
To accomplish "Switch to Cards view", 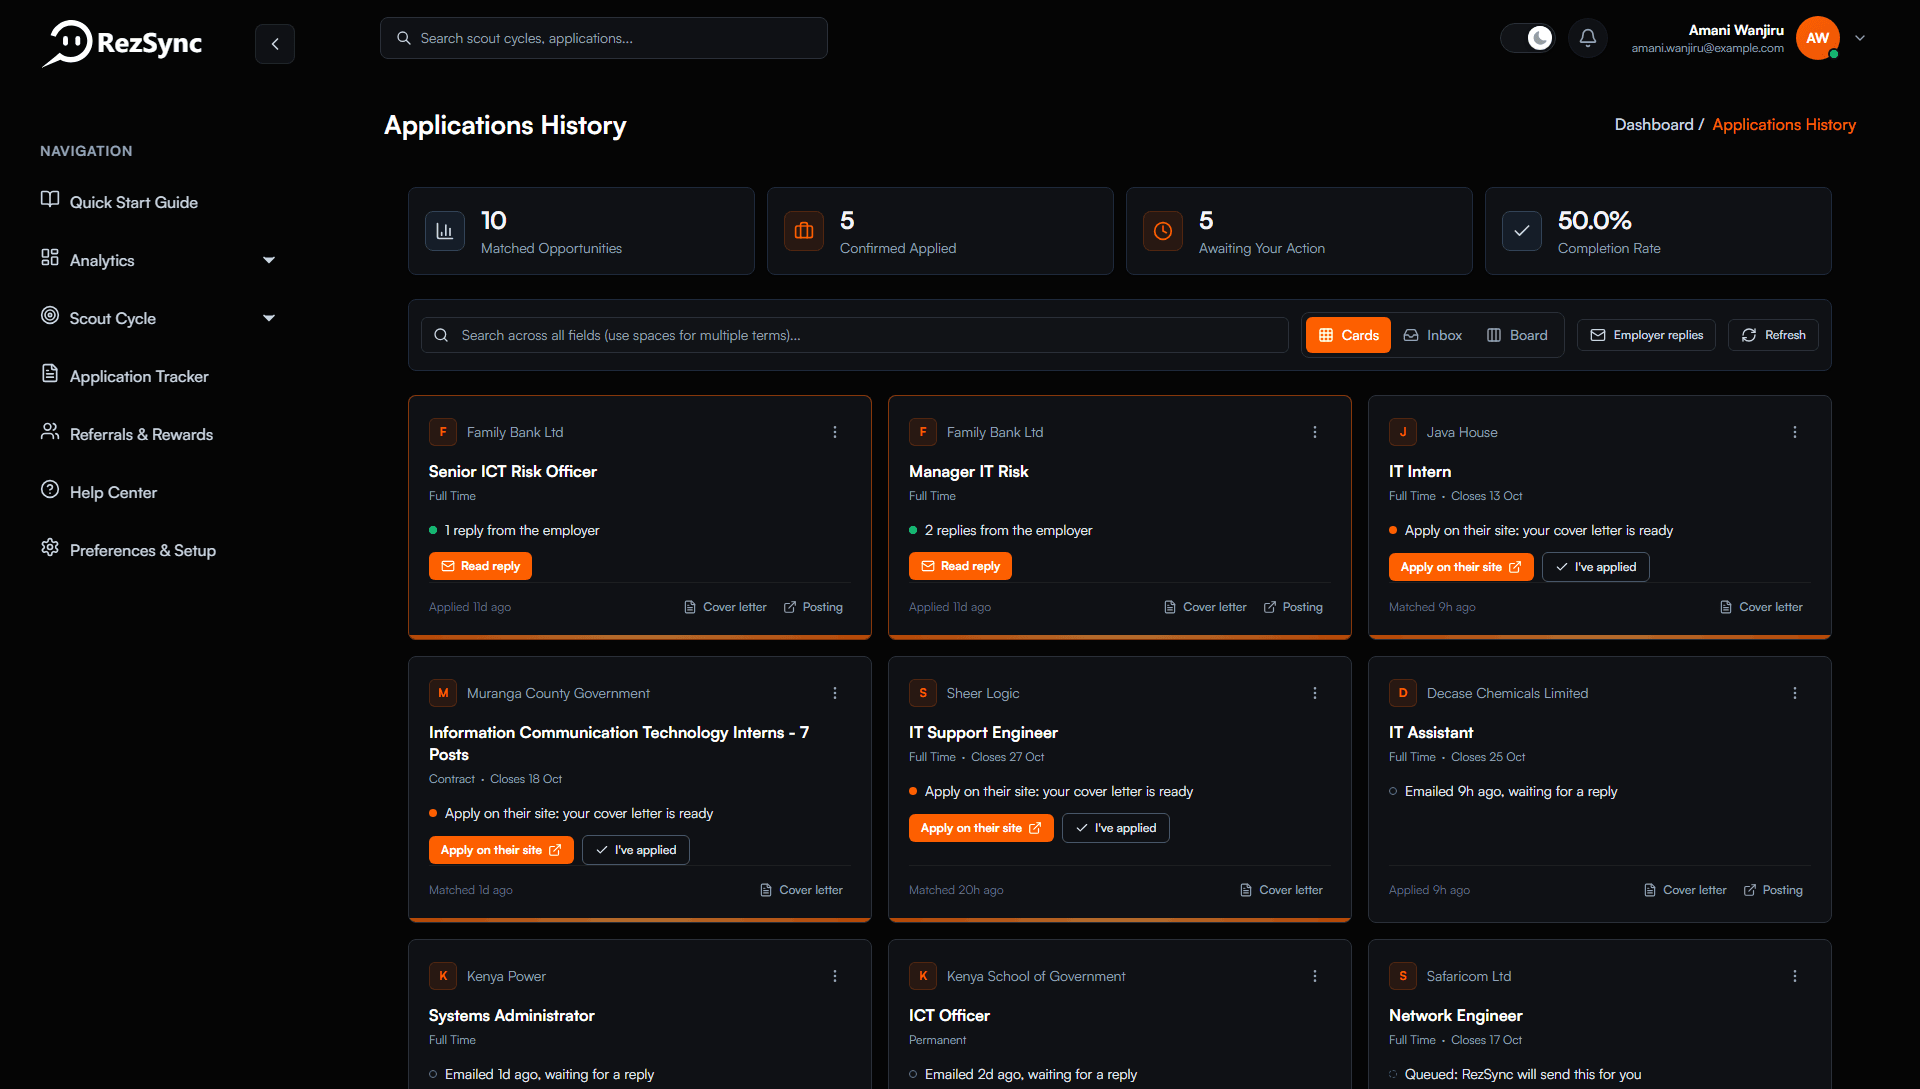I will click(x=1349, y=335).
